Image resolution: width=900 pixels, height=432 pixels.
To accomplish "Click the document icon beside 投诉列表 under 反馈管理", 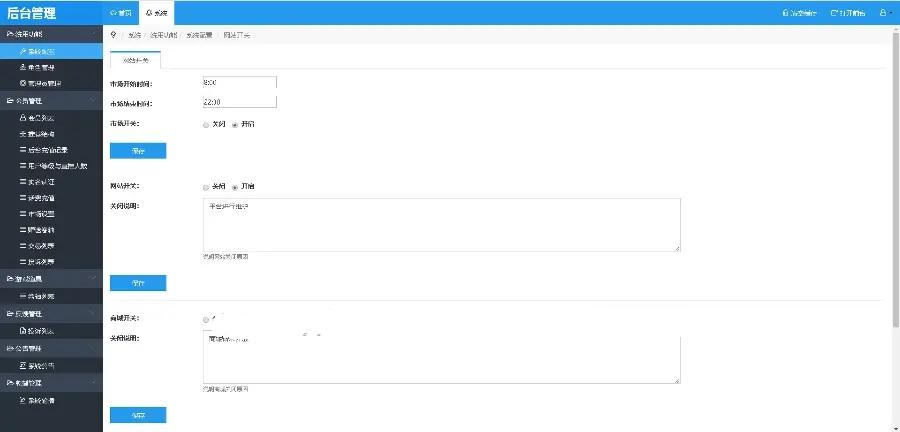I will 23,331.
